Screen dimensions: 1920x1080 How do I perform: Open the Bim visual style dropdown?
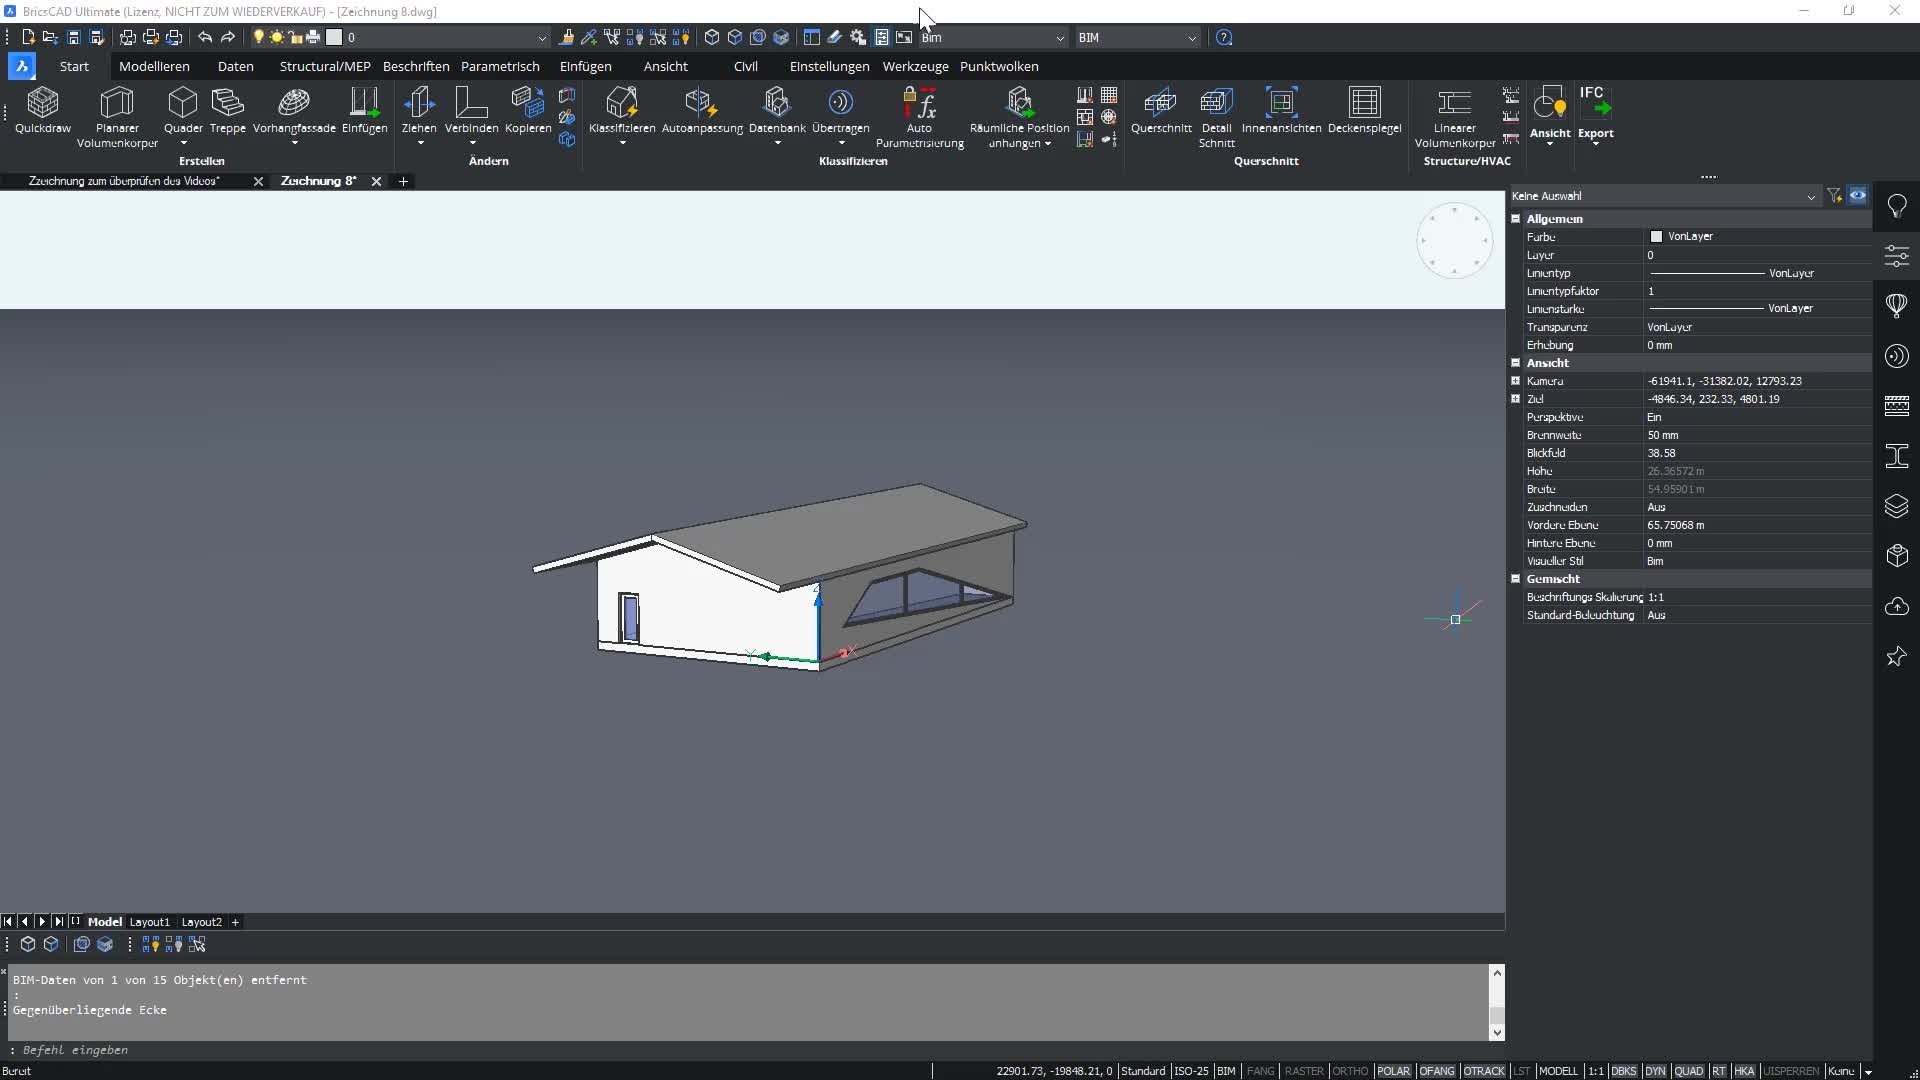click(x=992, y=37)
